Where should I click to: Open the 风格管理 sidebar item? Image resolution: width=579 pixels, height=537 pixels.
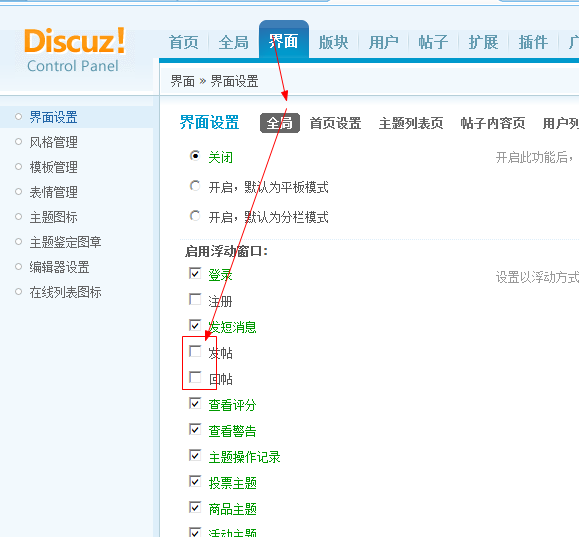click(54, 142)
